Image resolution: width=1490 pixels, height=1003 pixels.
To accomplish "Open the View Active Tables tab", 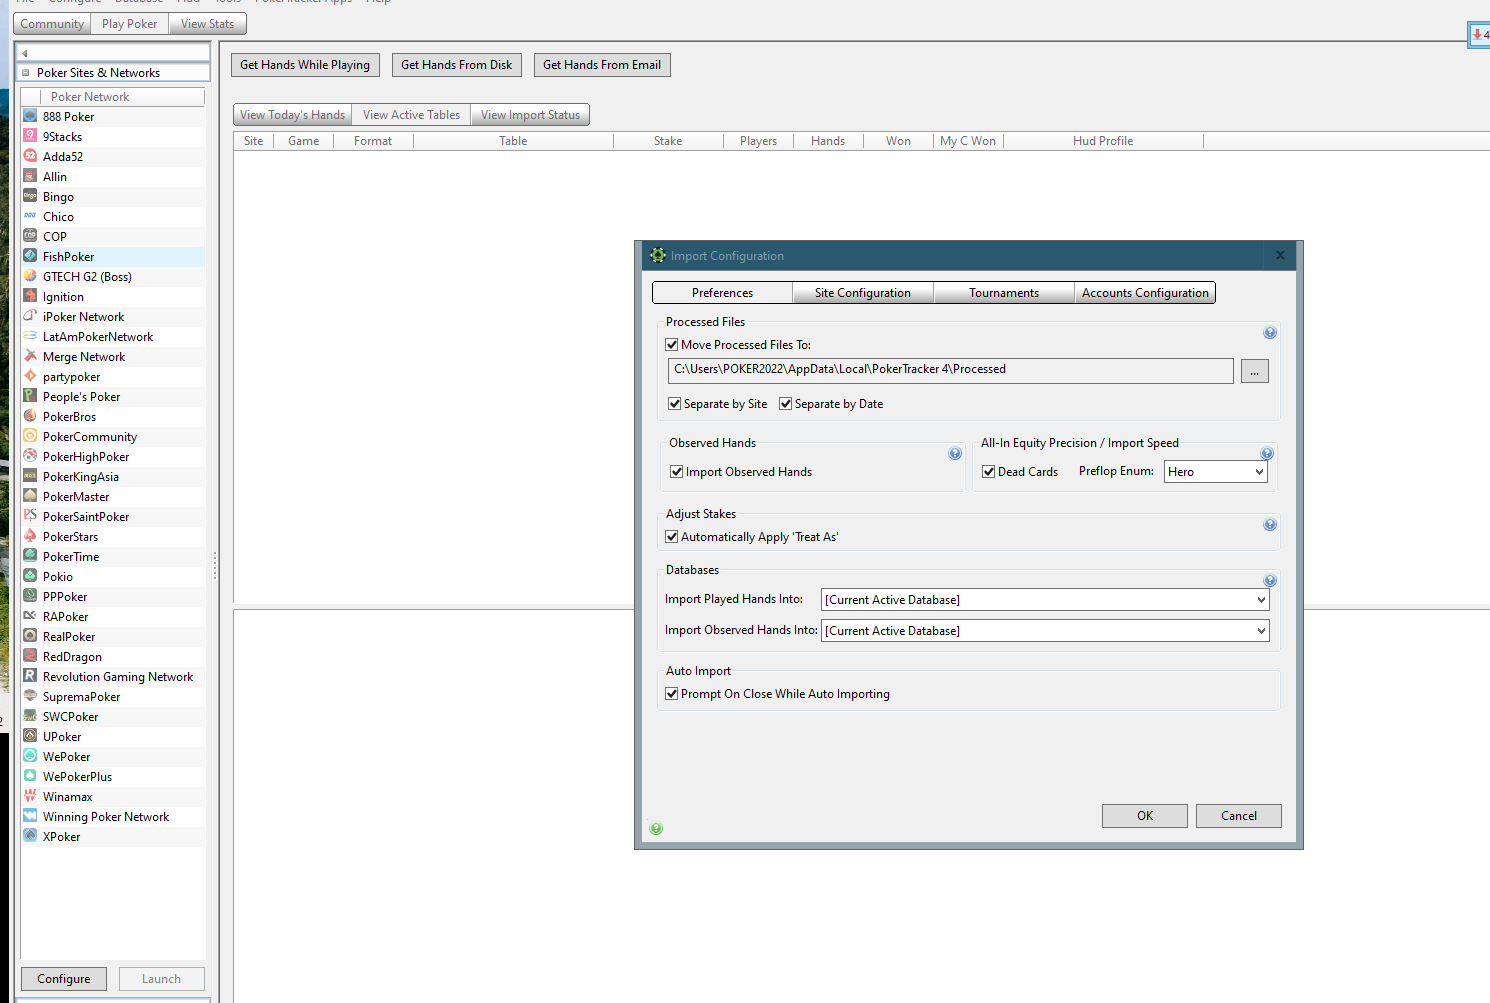I will coord(411,115).
